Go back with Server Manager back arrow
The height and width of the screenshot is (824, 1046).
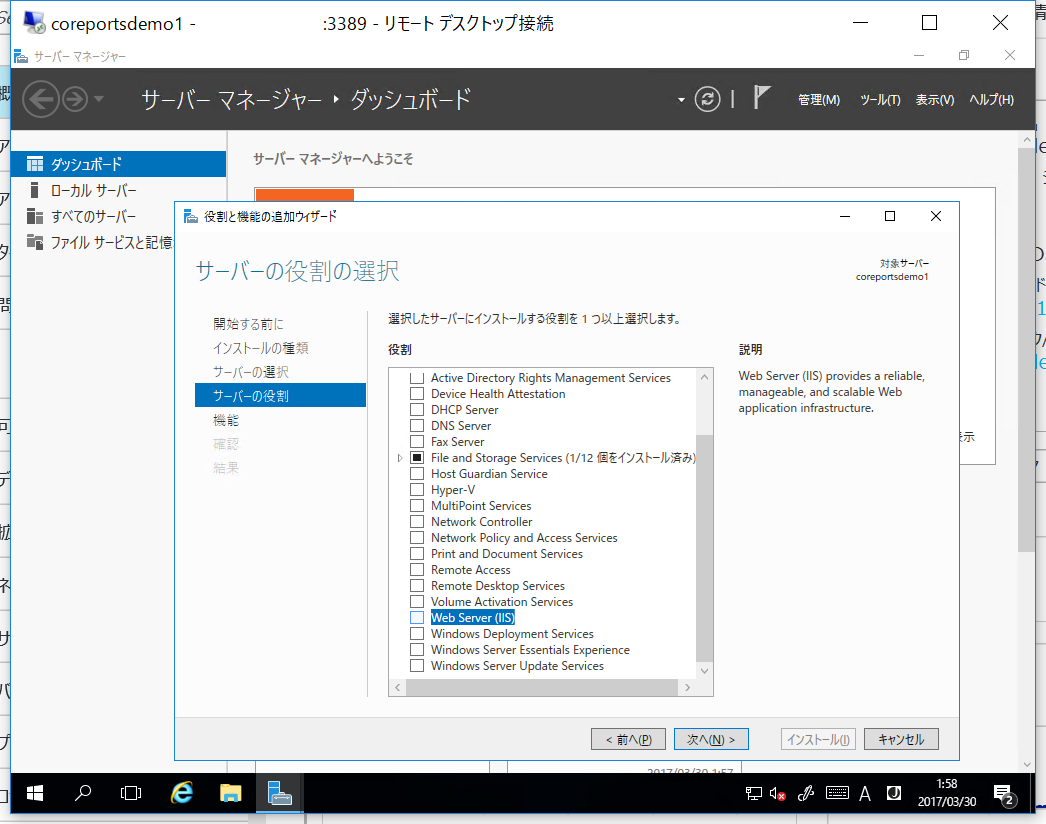(x=41, y=99)
